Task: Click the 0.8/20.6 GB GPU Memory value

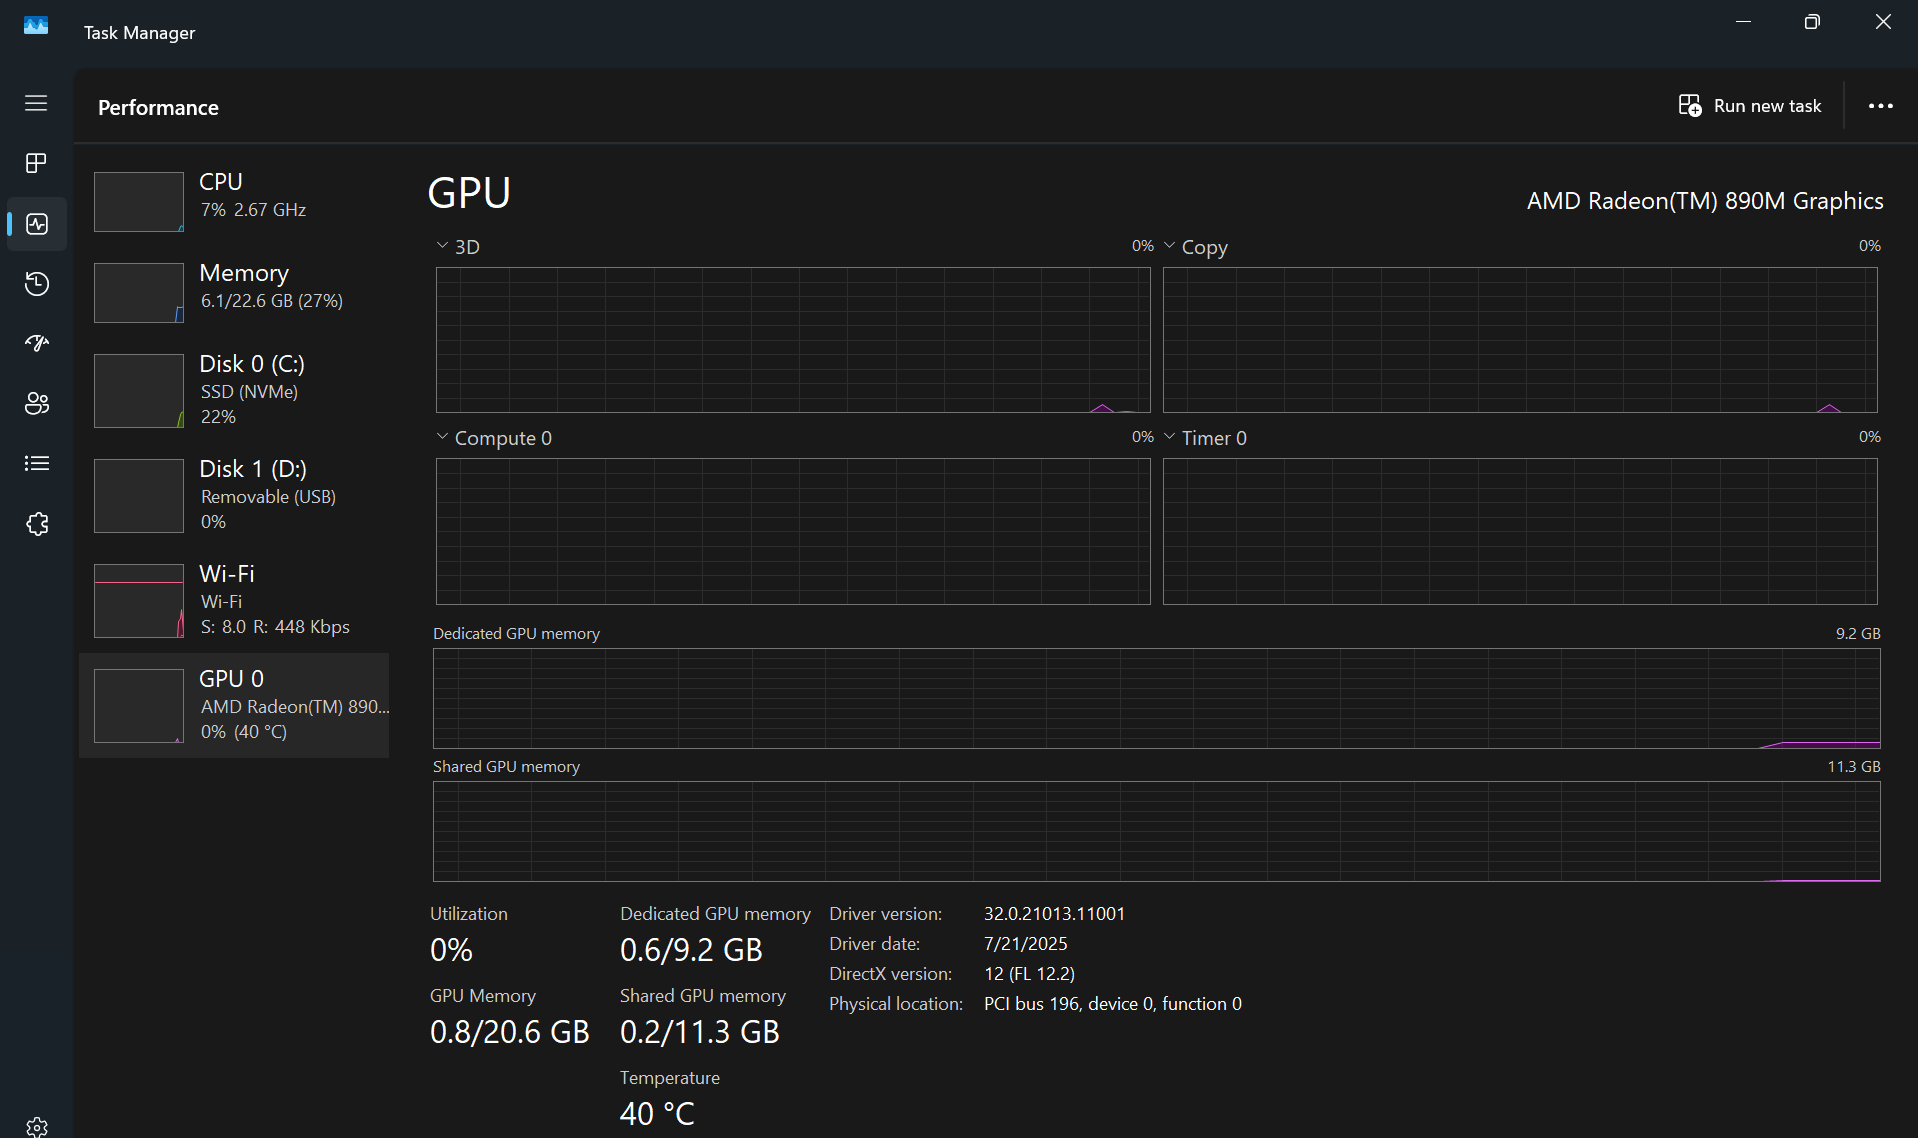Action: point(509,1032)
